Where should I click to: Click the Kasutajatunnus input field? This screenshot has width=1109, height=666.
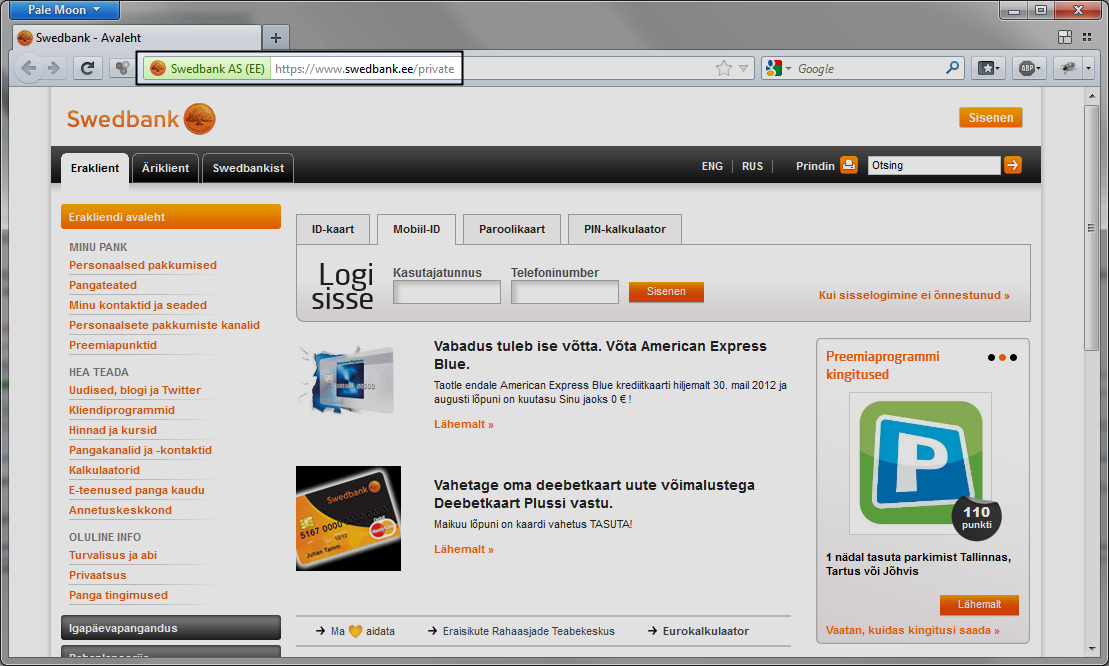[447, 292]
